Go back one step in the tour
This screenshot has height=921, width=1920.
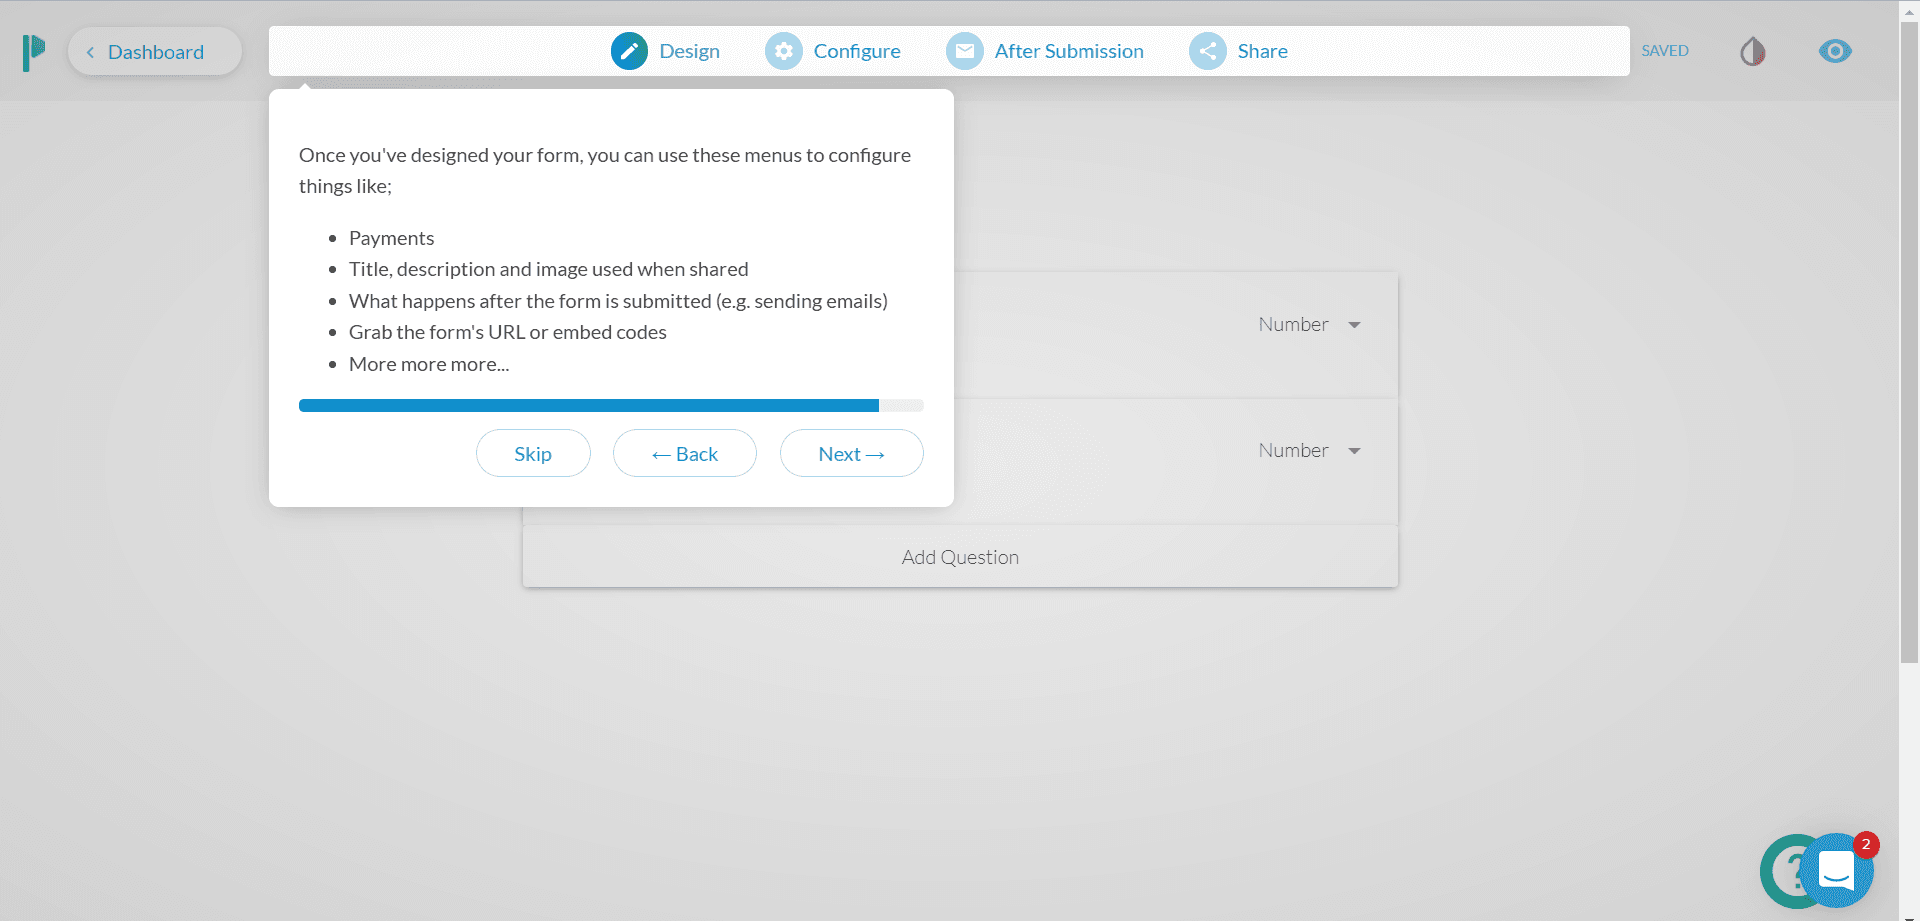685,453
